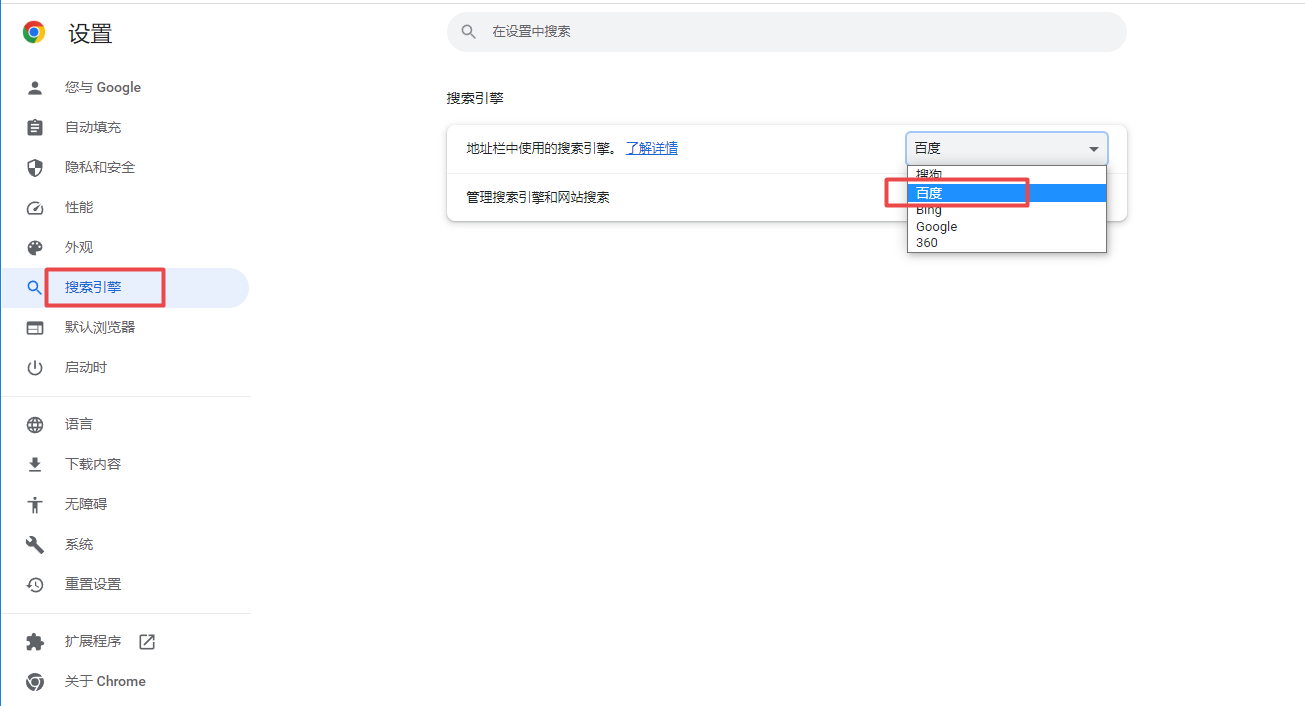Choose 360 from the search engine list
Viewport: 1305px width, 706px height.
[1007, 243]
